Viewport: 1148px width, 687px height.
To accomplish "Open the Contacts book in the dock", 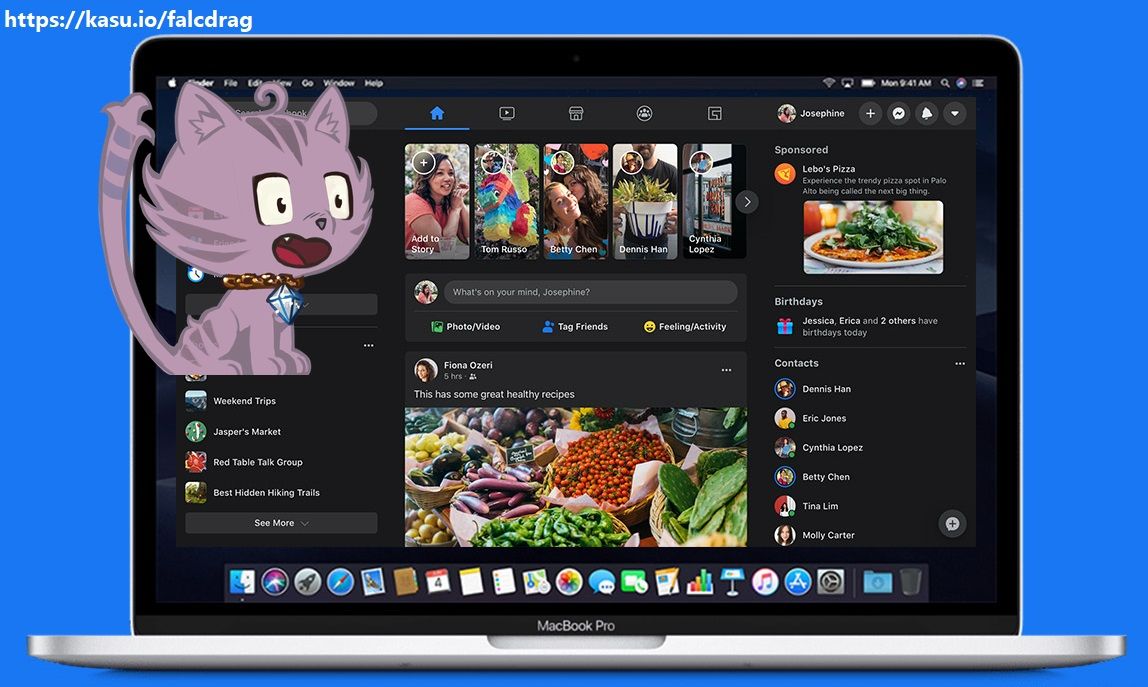I will point(405,582).
